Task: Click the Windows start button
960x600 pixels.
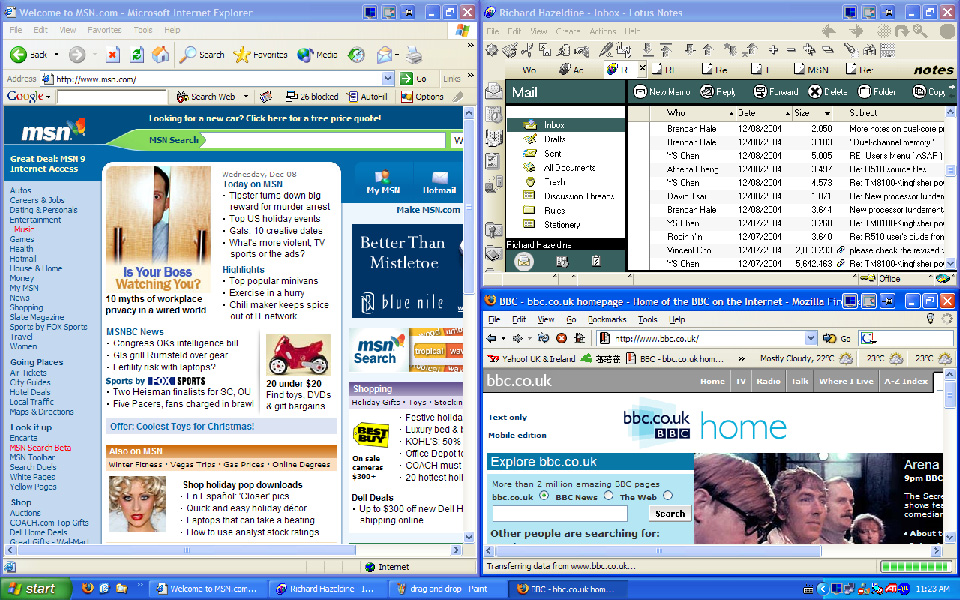Action: pyautogui.click(x=36, y=589)
